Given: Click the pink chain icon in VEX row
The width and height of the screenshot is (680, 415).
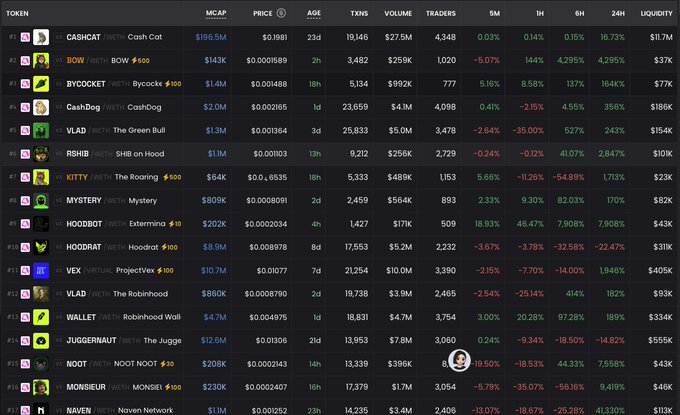Looking at the screenshot, I should pyautogui.click(x=26, y=271).
